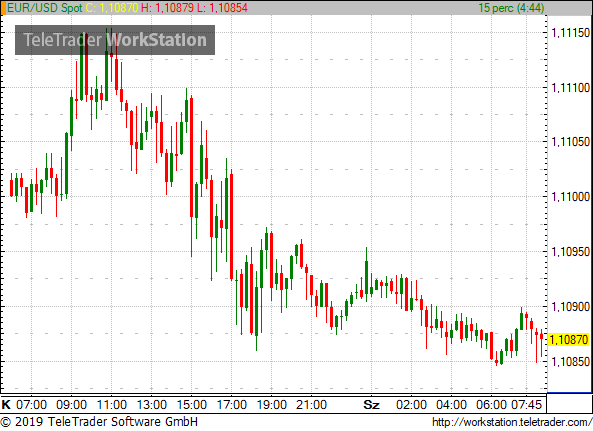
Task: Click the © 2019 TeleTrader Software GmbH text
Action: tap(99, 422)
